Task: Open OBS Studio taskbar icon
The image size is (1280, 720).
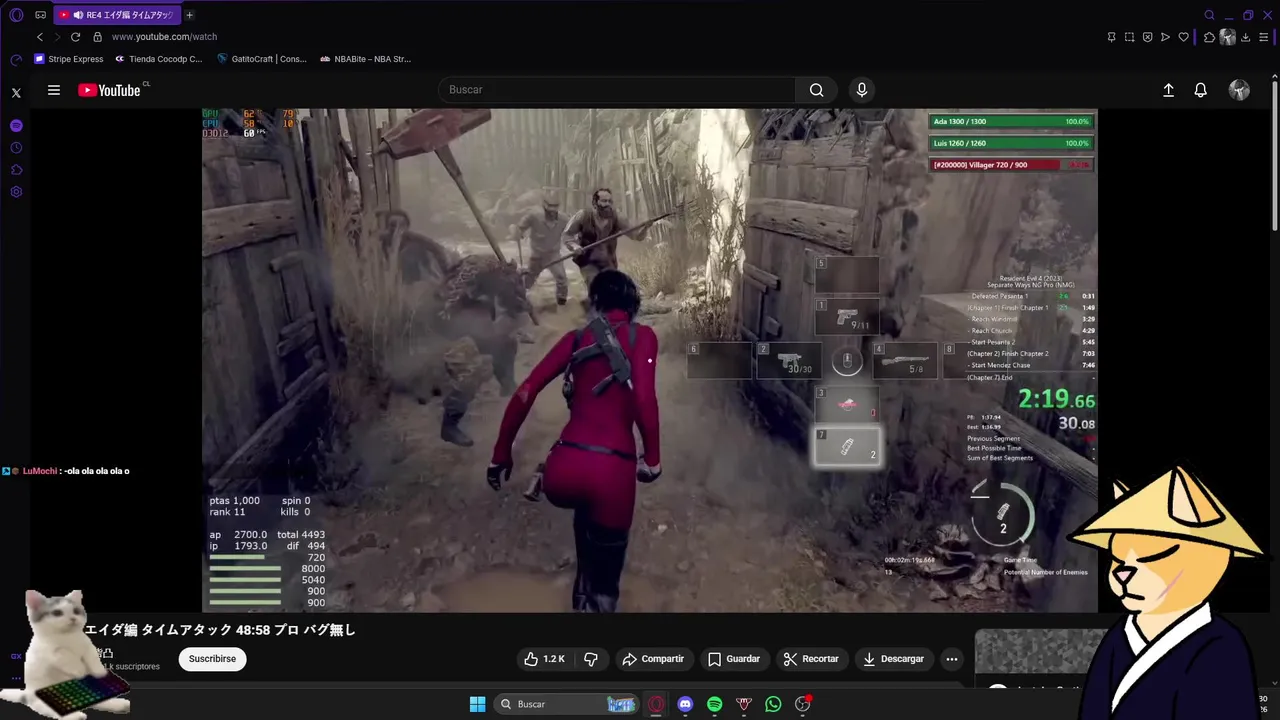Action: click(x=802, y=704)
